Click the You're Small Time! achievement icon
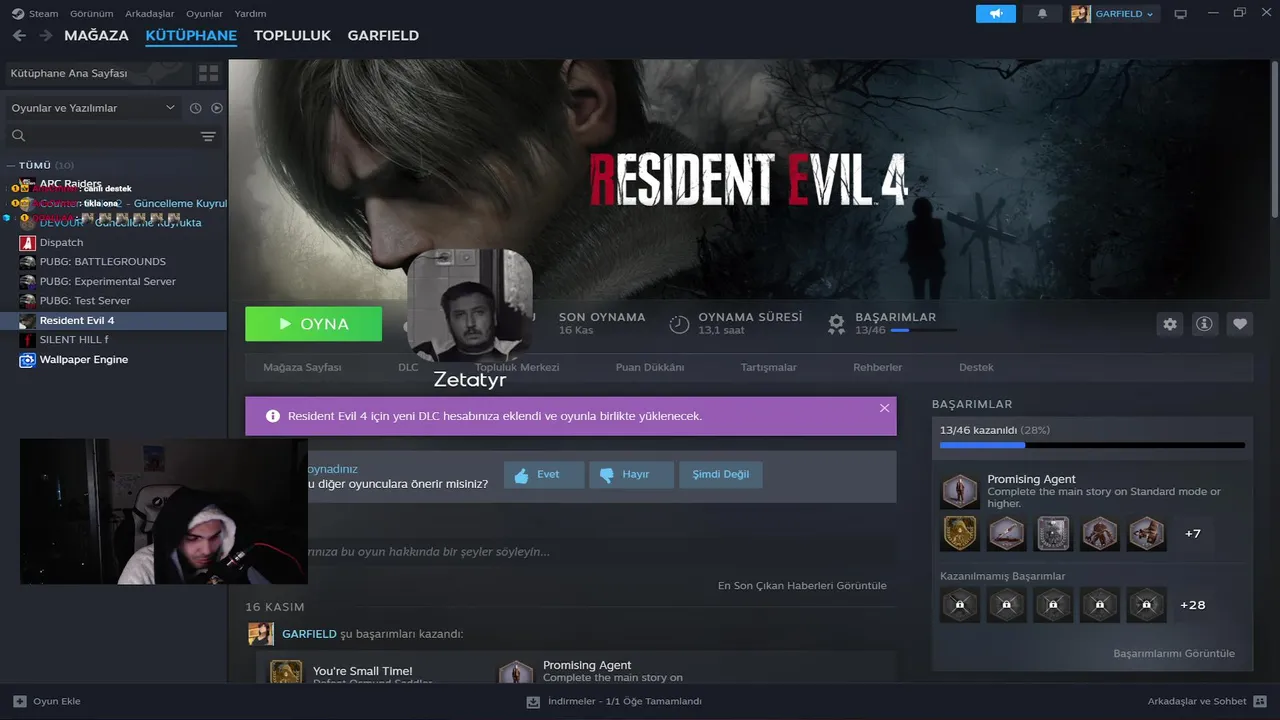Image resolution: width=1280 pixels, height=720 pixels. (286, 671)
